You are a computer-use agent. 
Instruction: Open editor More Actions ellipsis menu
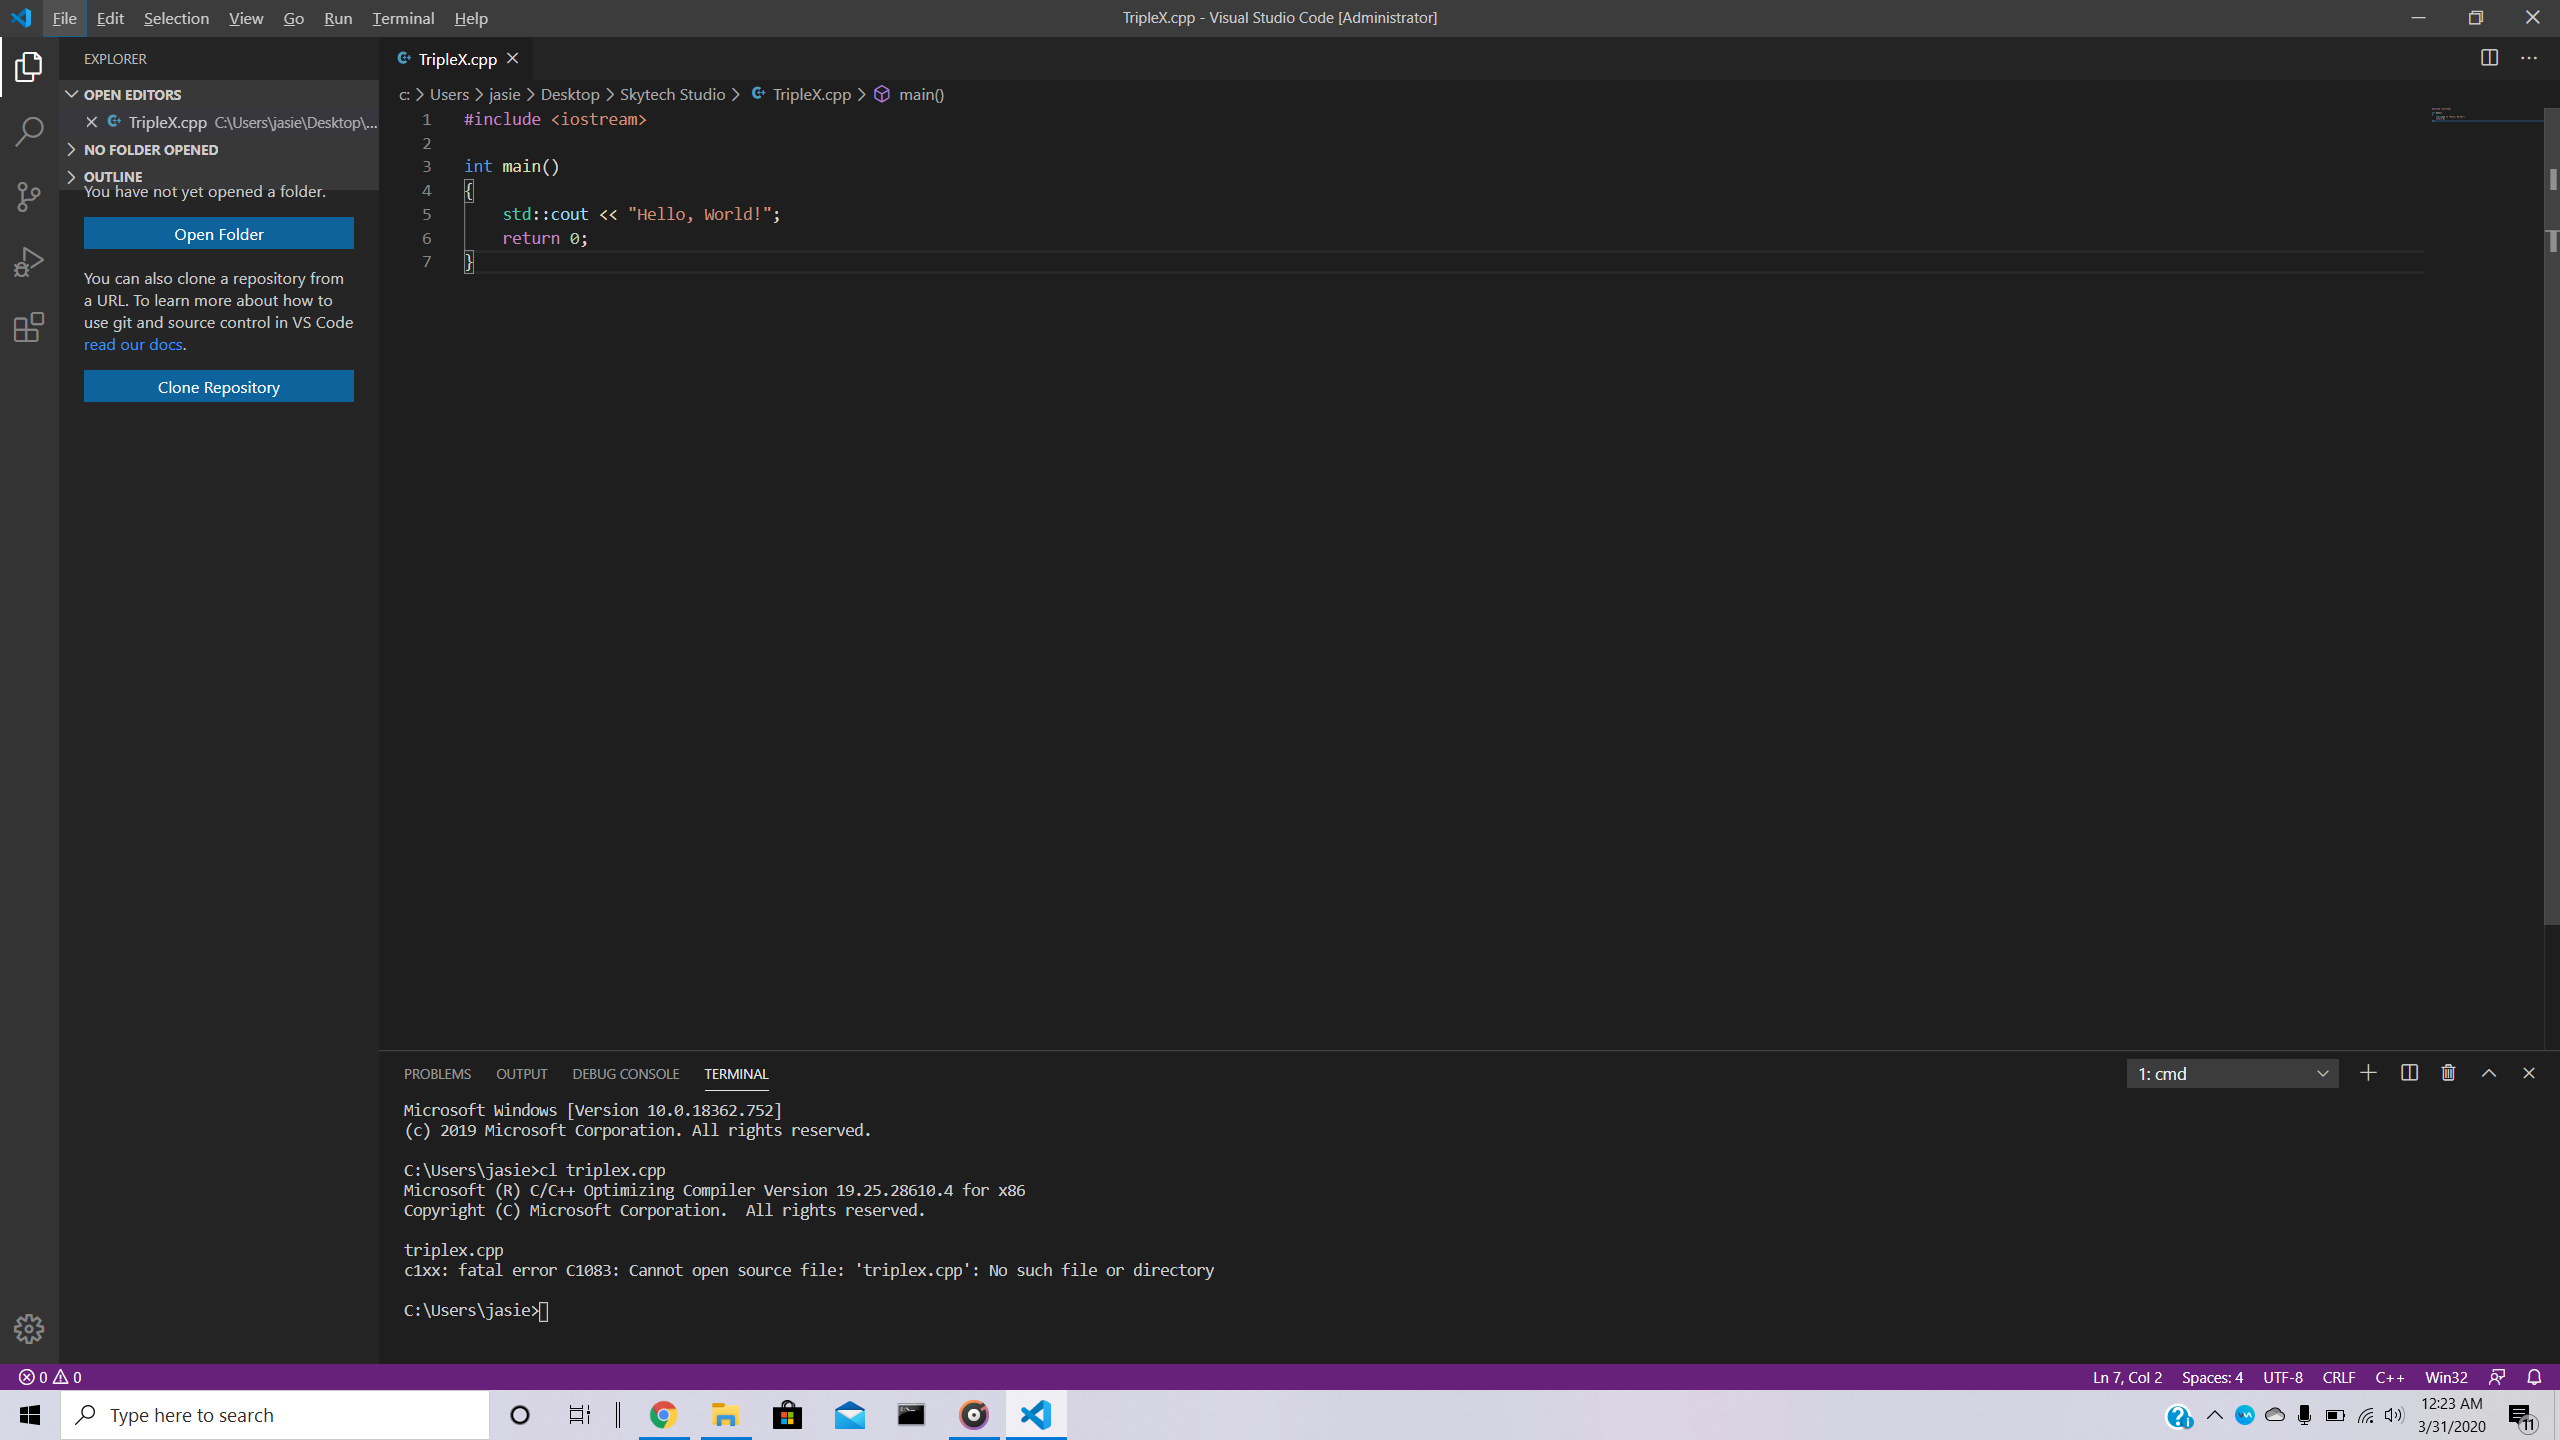point(2529,58)
